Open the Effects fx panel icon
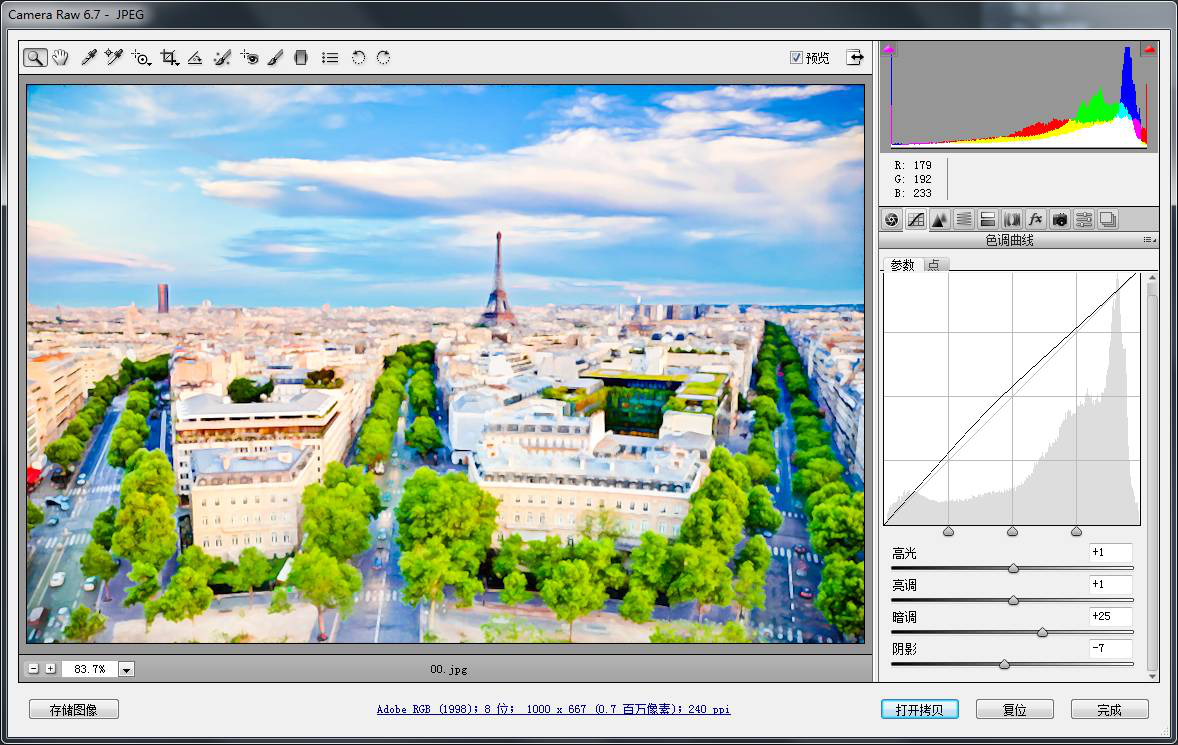The image size is (1178, 745). [x=1036, y=219]
